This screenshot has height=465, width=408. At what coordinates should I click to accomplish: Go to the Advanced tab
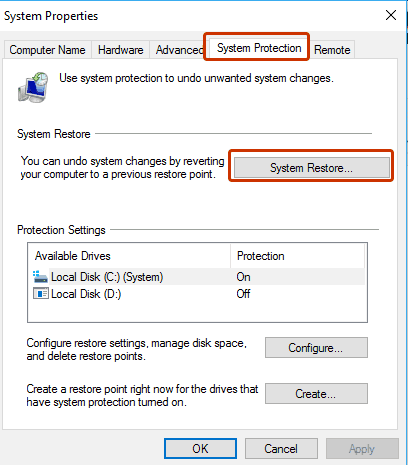(x=178, y=50)
